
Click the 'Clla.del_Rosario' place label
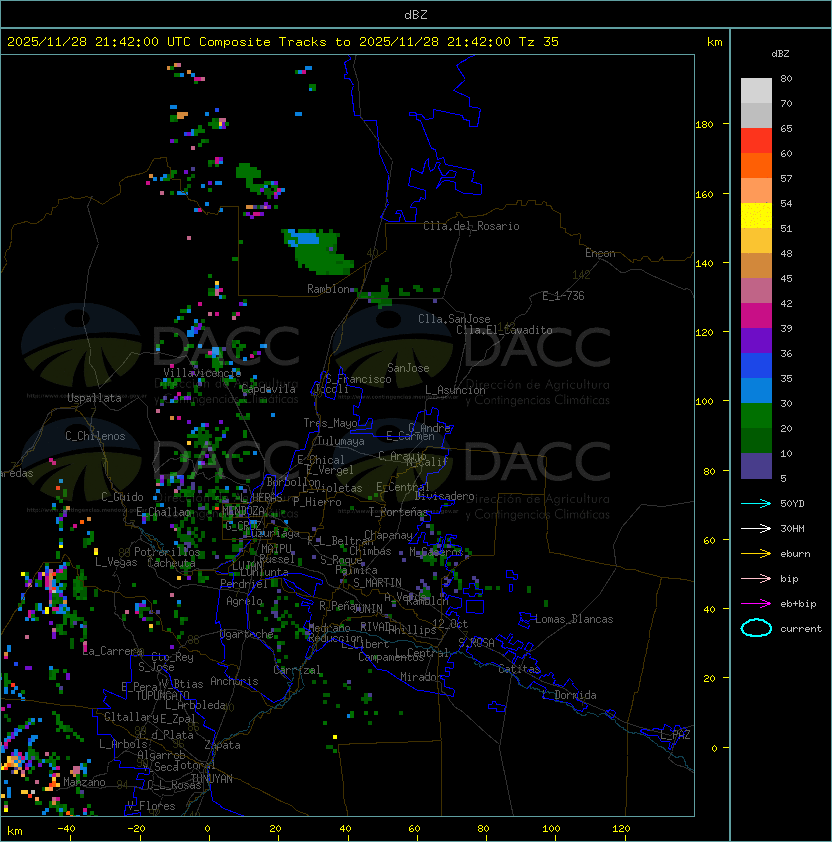pos(471,226)
